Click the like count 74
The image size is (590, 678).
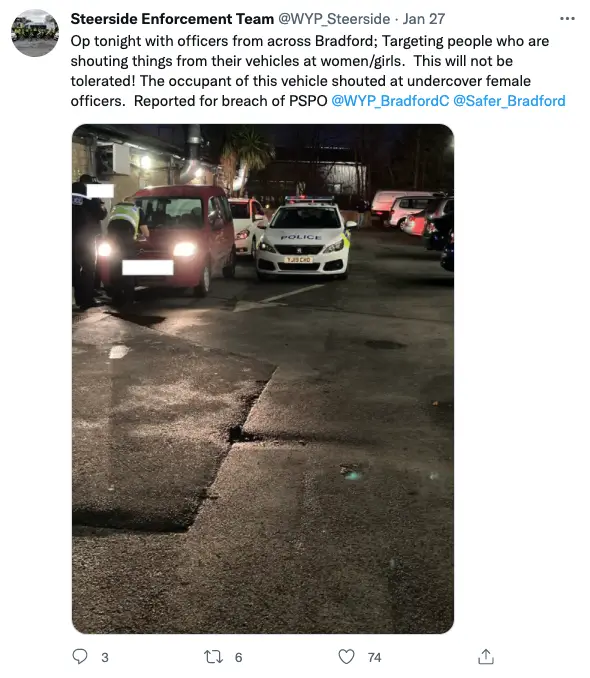pyautogui.click(x=375, y=658)
